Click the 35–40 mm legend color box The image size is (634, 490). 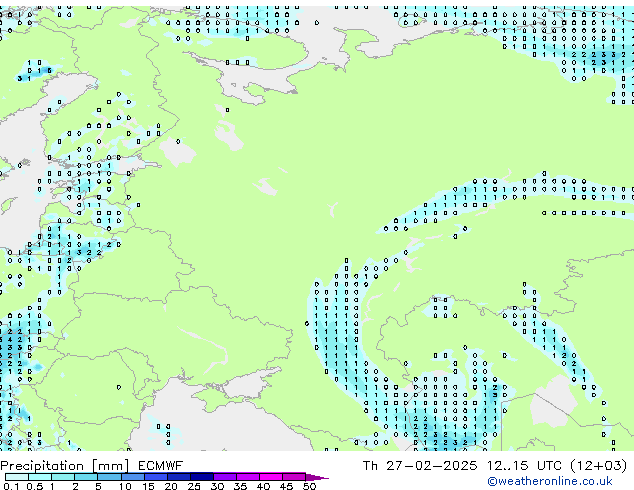(x=247, y=477)
